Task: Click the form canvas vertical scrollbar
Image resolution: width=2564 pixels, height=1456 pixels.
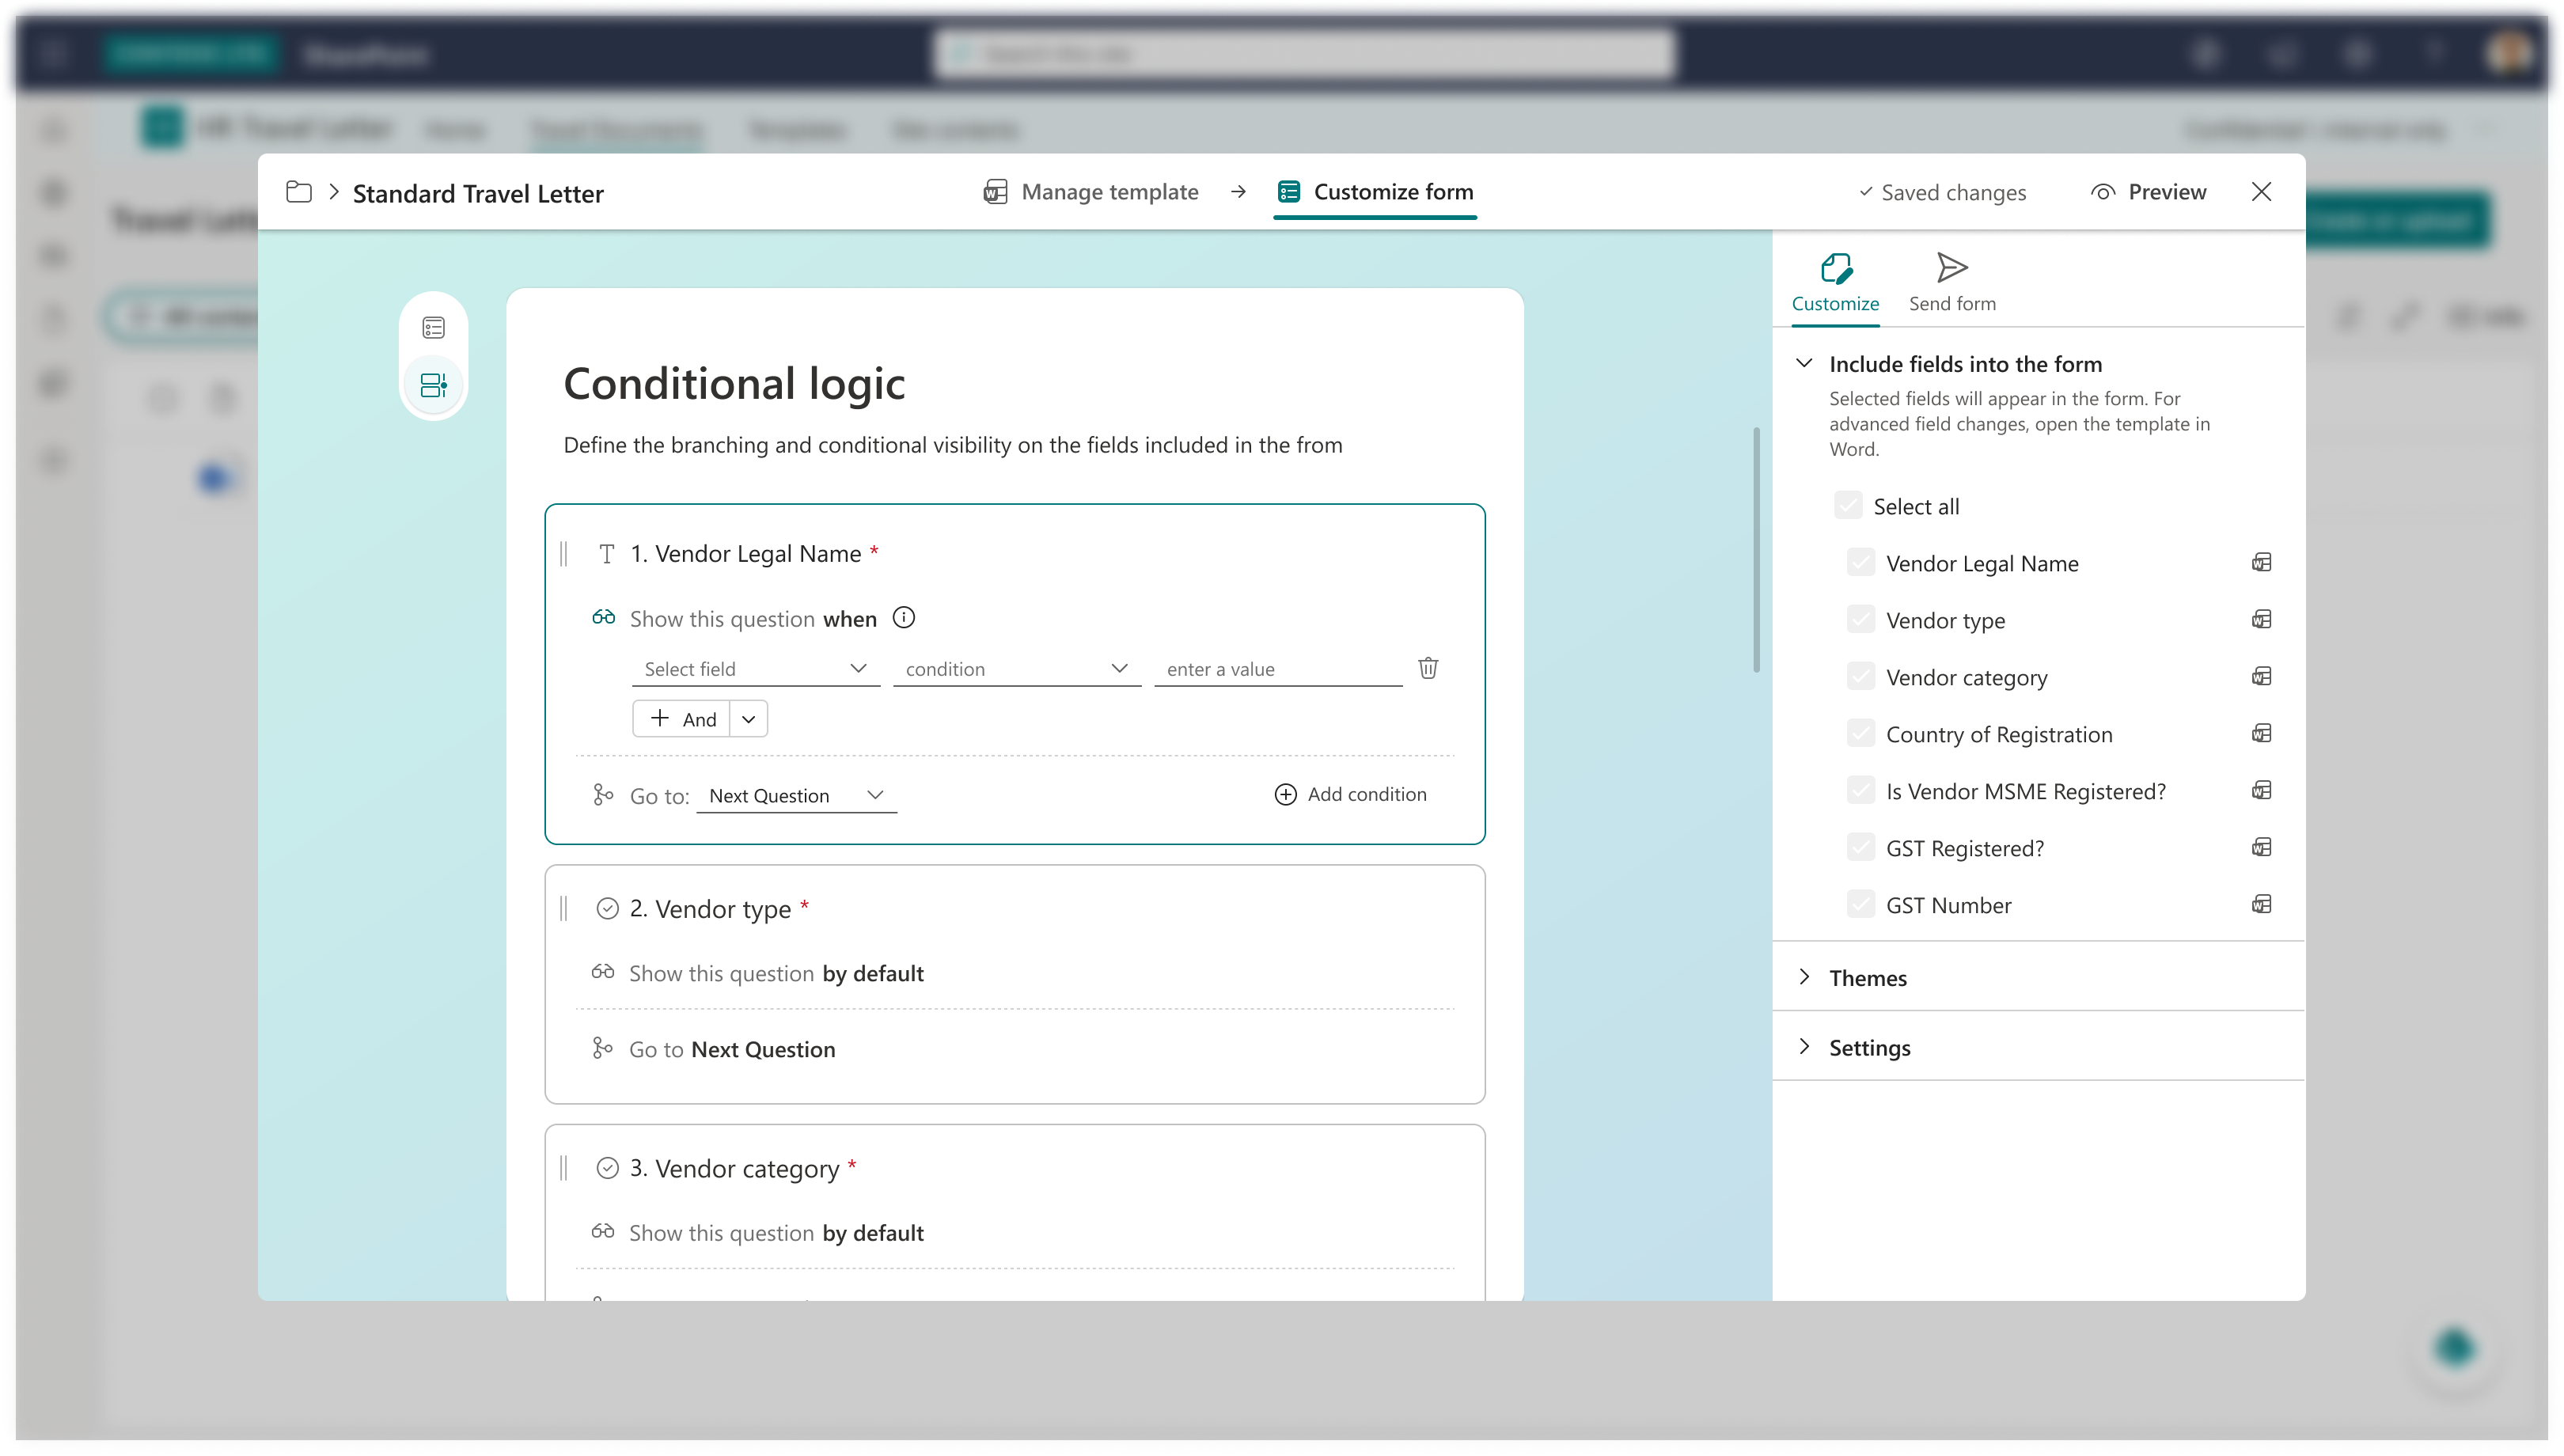Action: tap(1756, 550)
